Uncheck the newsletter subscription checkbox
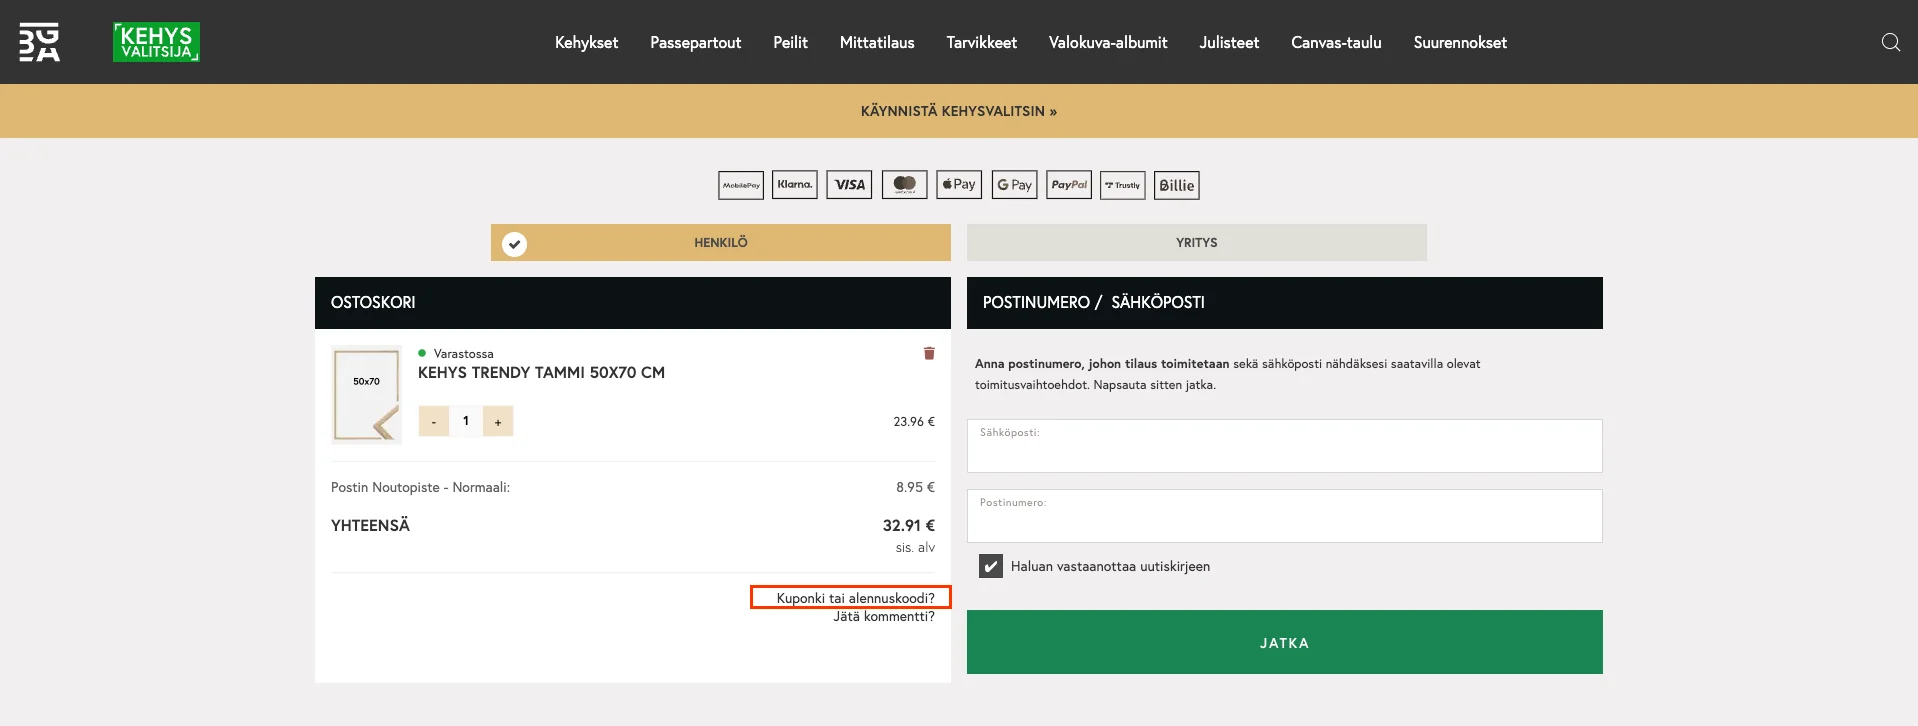The height and width of the screenshot is (726, 1918). pos(991,566)
